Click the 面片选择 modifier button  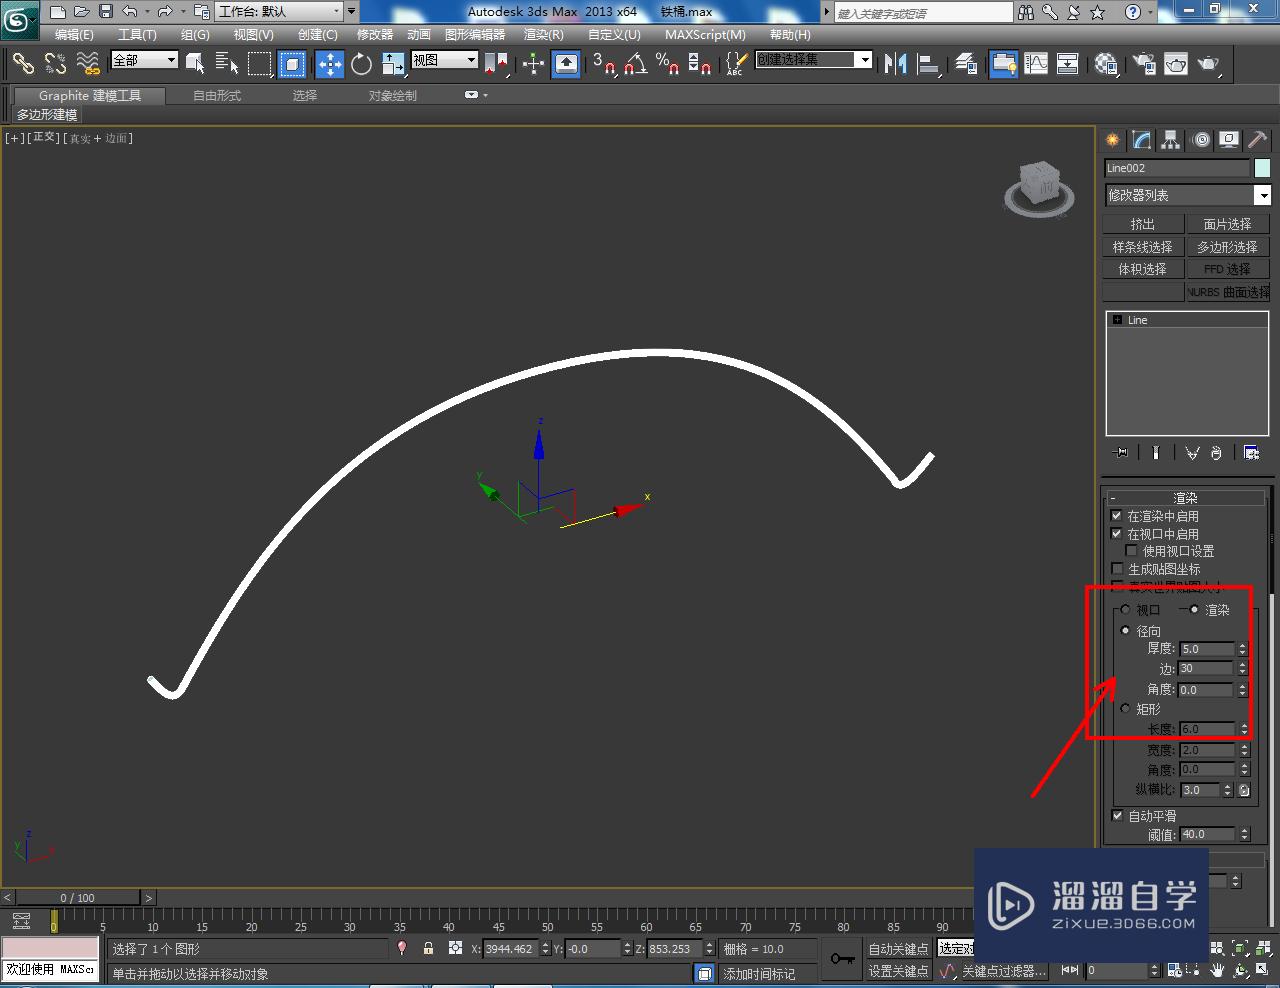tap(1228, 224)
